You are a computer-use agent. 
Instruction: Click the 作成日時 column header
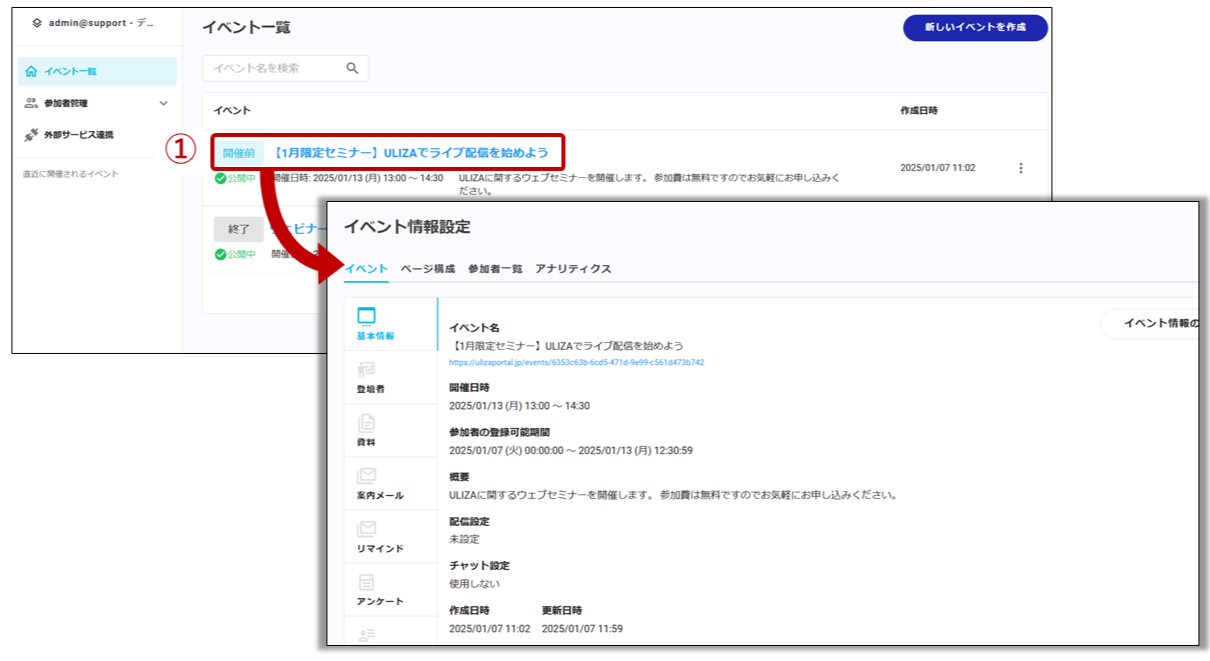pos(919,110)
